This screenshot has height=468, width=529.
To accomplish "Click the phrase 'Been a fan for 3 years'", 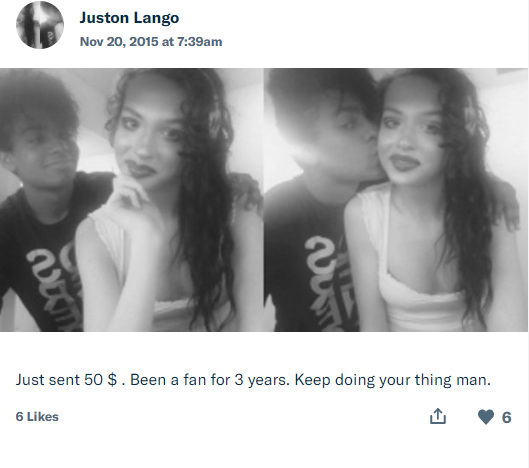I will [210, 380].
